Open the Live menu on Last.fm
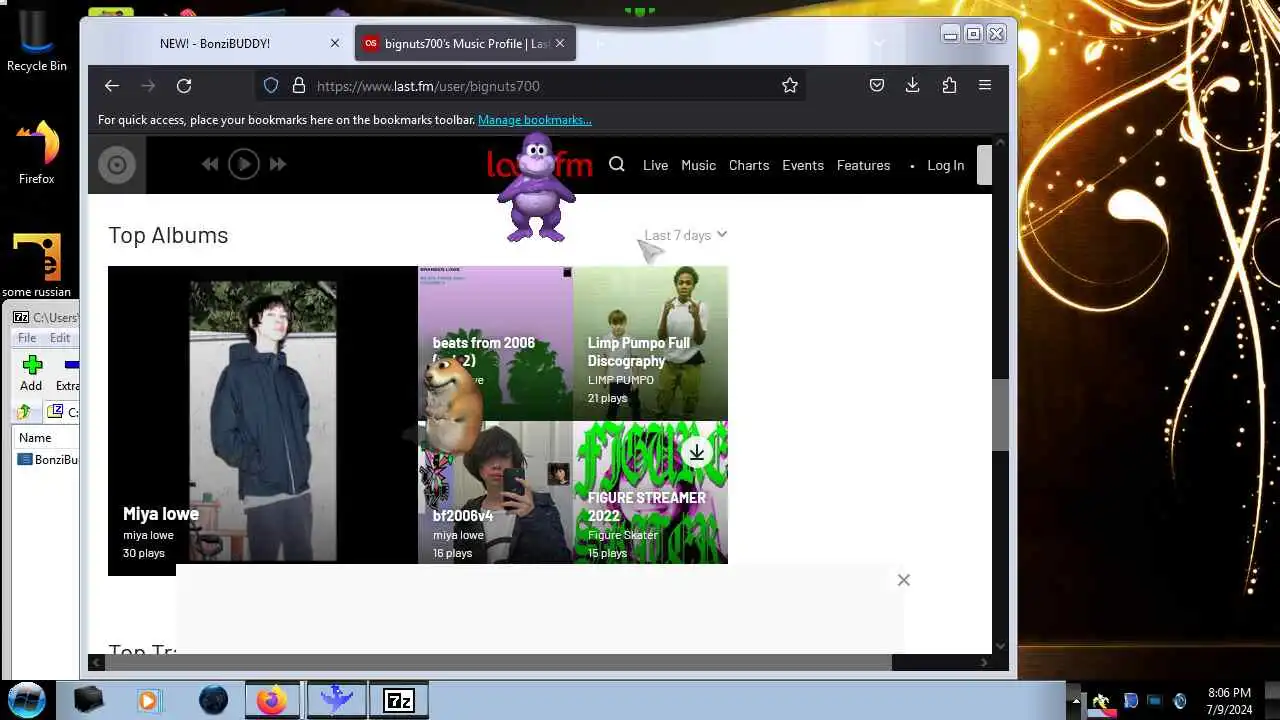Image resolution: width=1280 pixels, height=720 pixels. coord(655,165)
